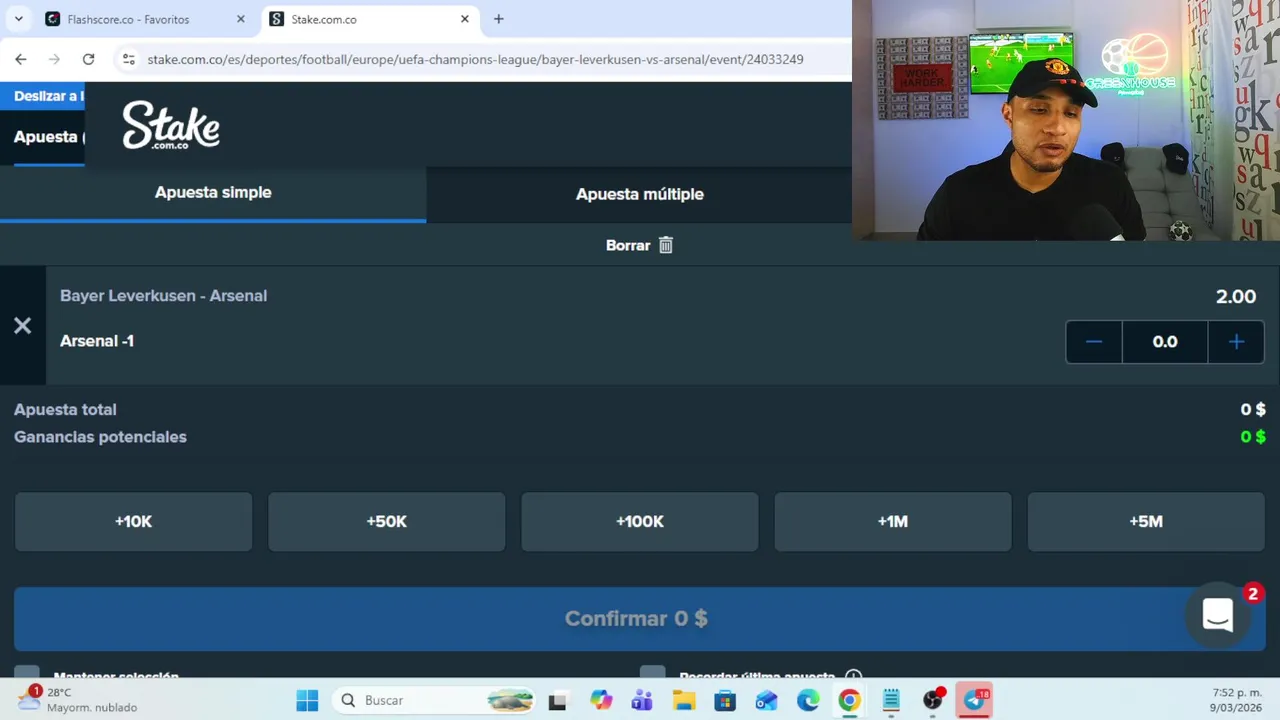The width and height of the screenshot is (1280, 720).
Task: Open File Explorer from the taskbar
Action: point(684,700)
